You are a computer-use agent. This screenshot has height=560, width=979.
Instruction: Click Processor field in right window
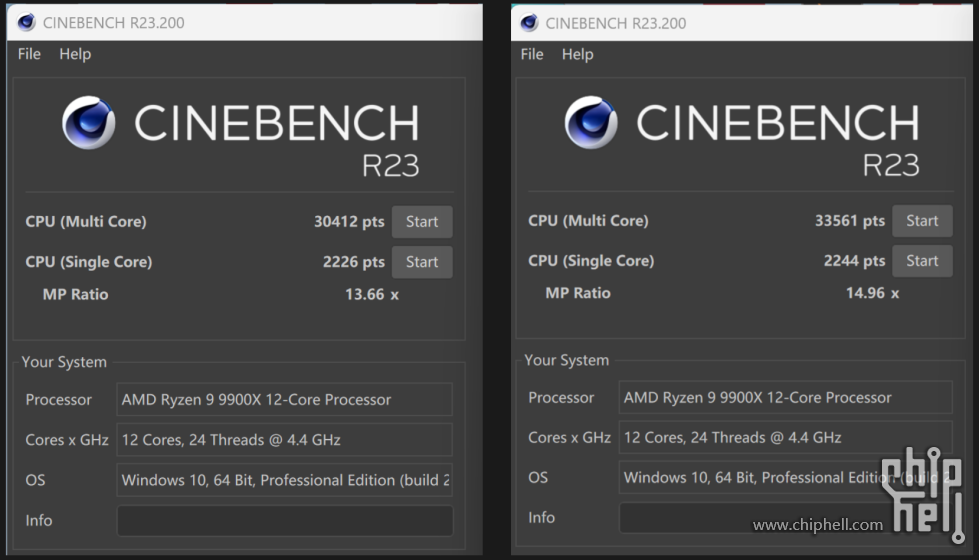785,397
